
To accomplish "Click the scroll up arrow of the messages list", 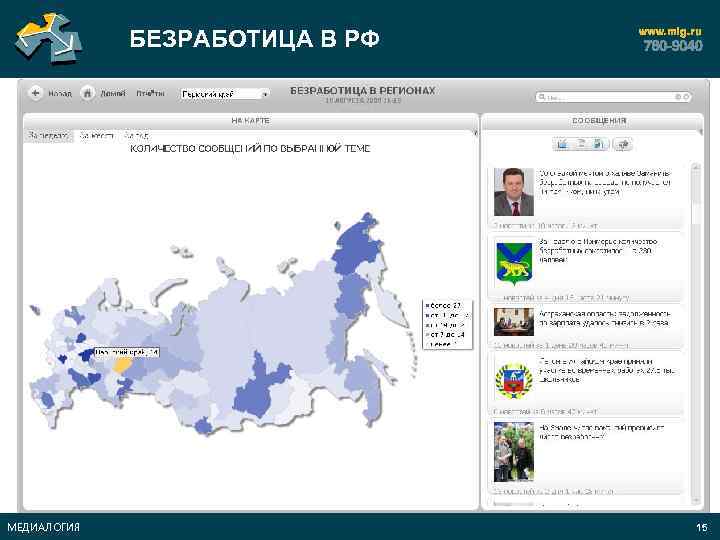I will [x=696, y=168].
